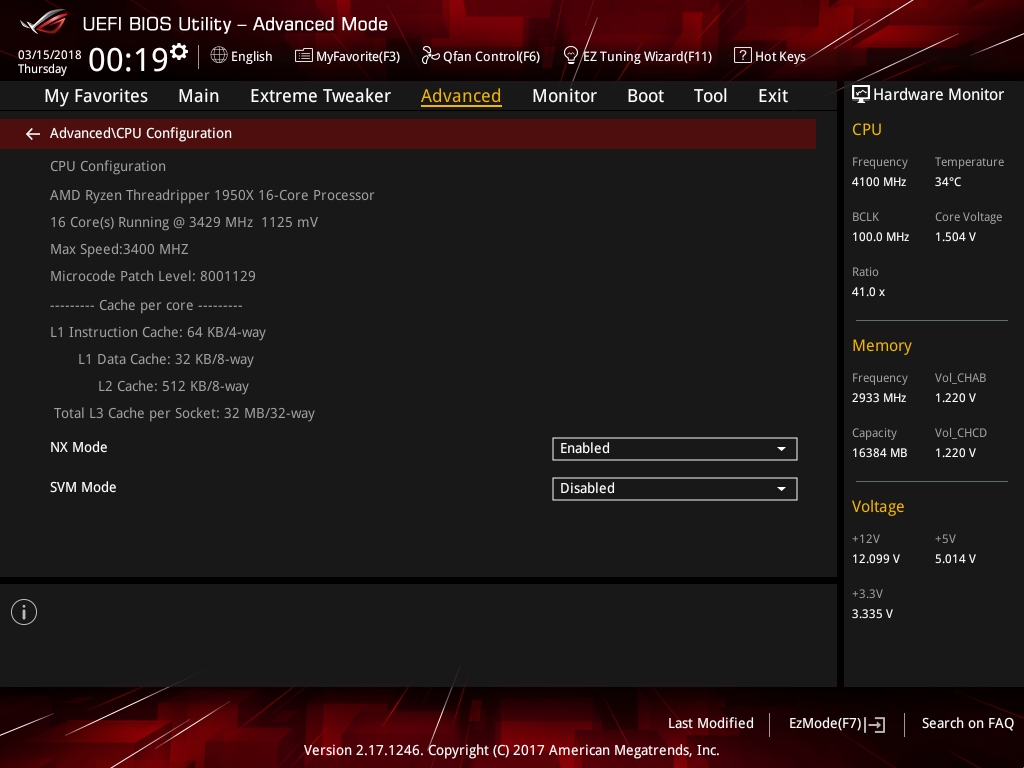Open the clock settings gear icon

pos(179,52)
